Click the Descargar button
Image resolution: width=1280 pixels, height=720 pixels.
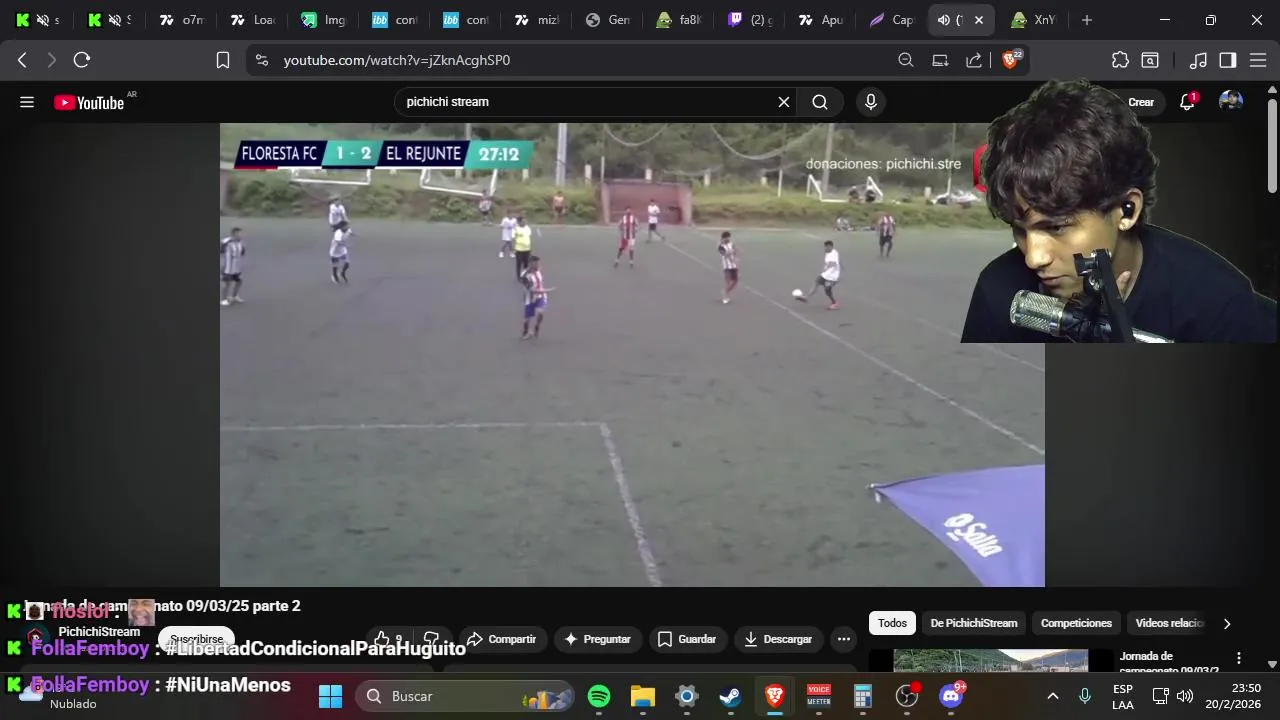click(779, 639)
